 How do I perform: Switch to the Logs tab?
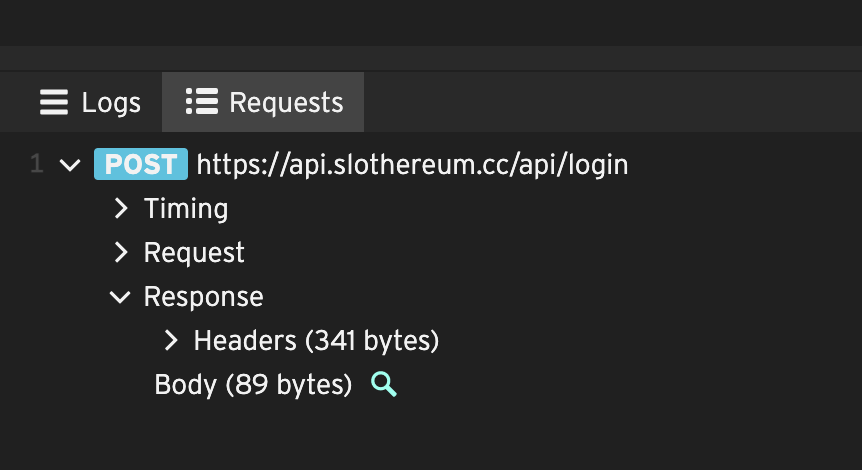pyautogui.click(x=110, y=102)
